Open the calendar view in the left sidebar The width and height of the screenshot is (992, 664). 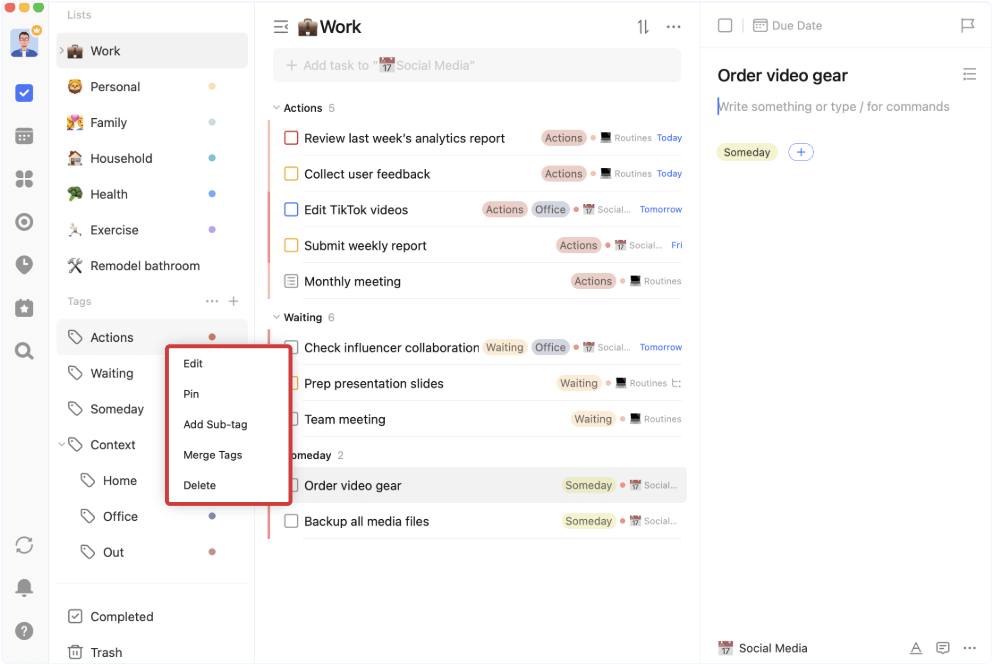point(24,135)
